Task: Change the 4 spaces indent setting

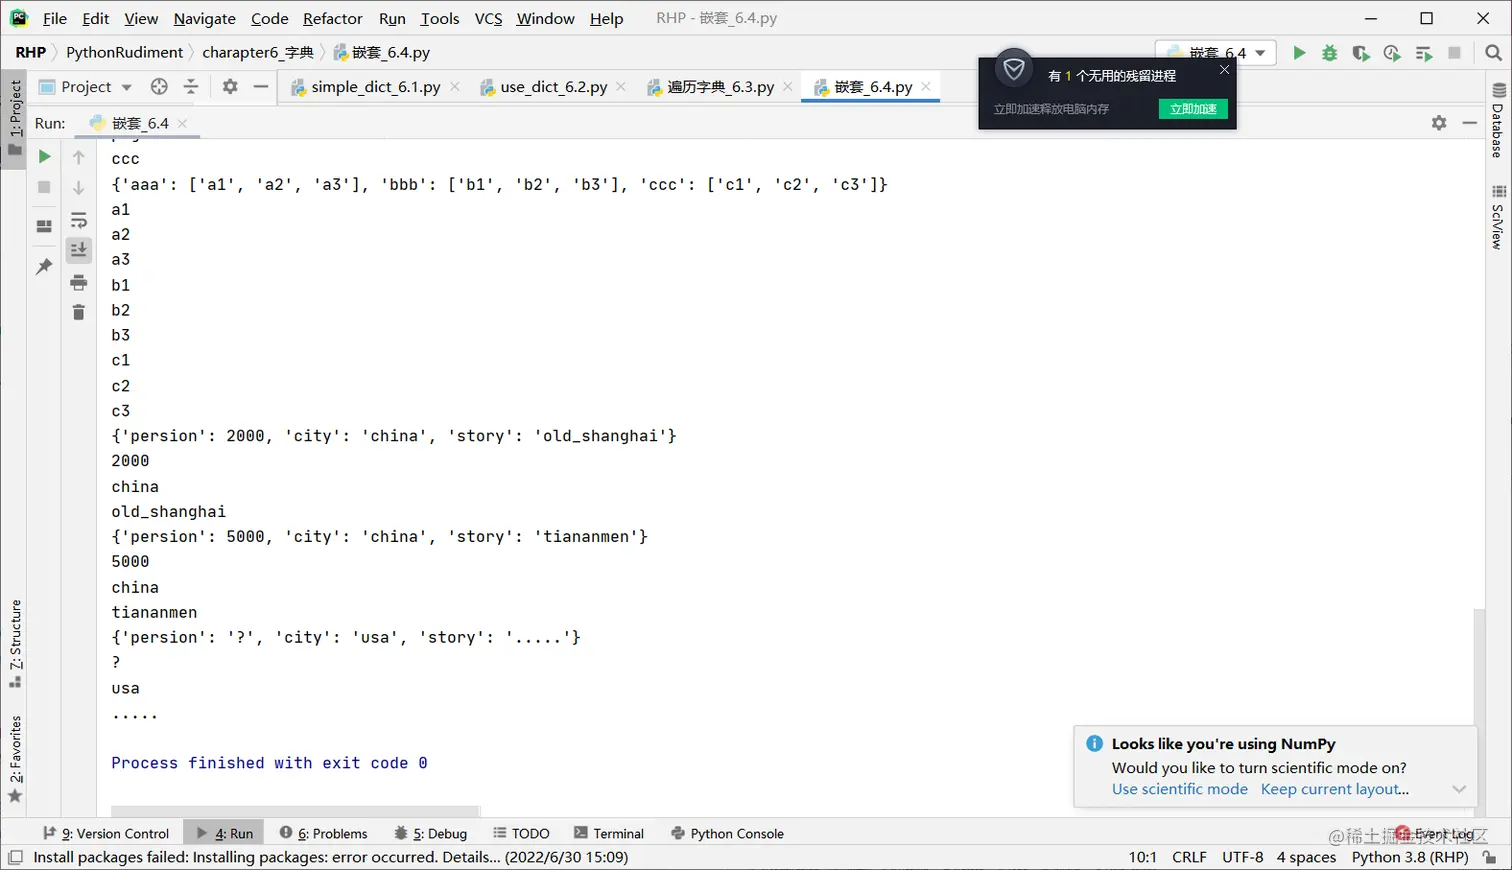Action: [1306, 857]
